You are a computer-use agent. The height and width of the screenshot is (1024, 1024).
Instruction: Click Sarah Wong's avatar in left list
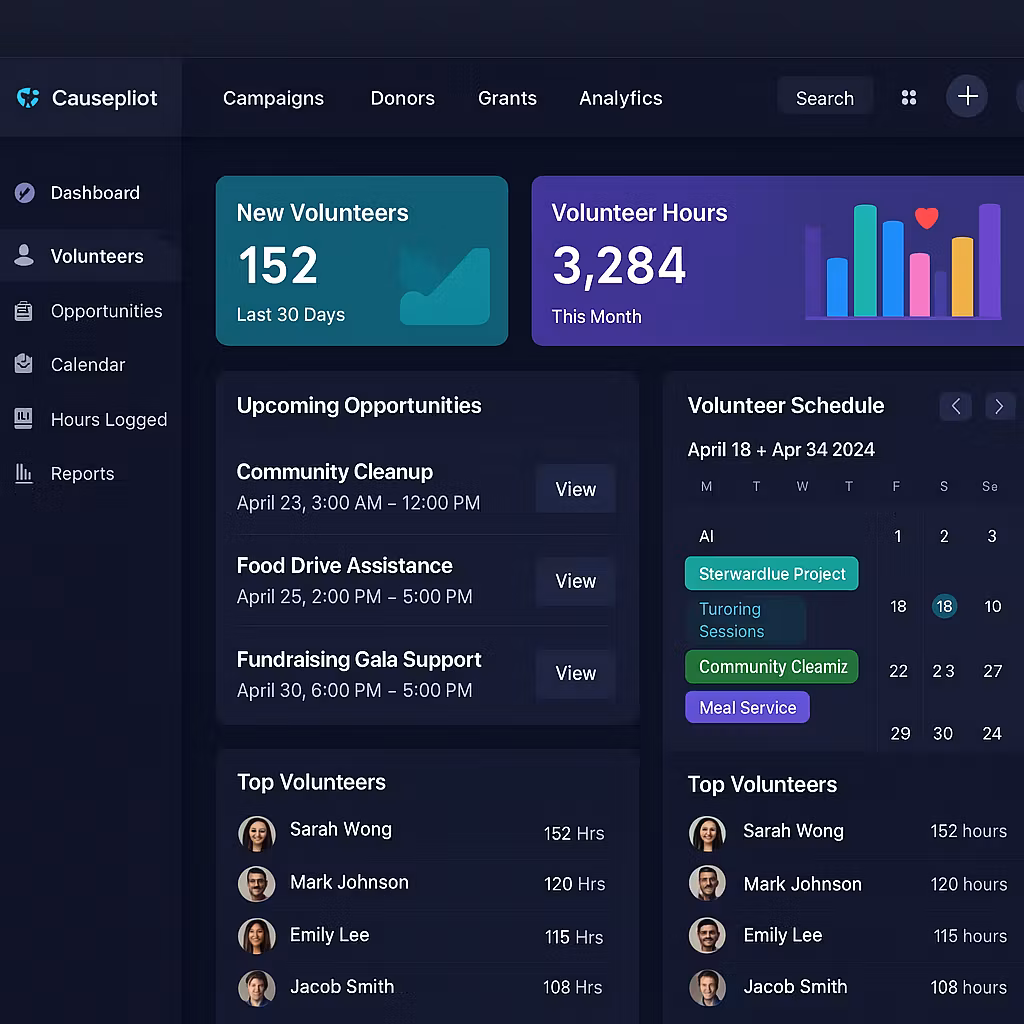pyautogui.click(x=257, y=832)
